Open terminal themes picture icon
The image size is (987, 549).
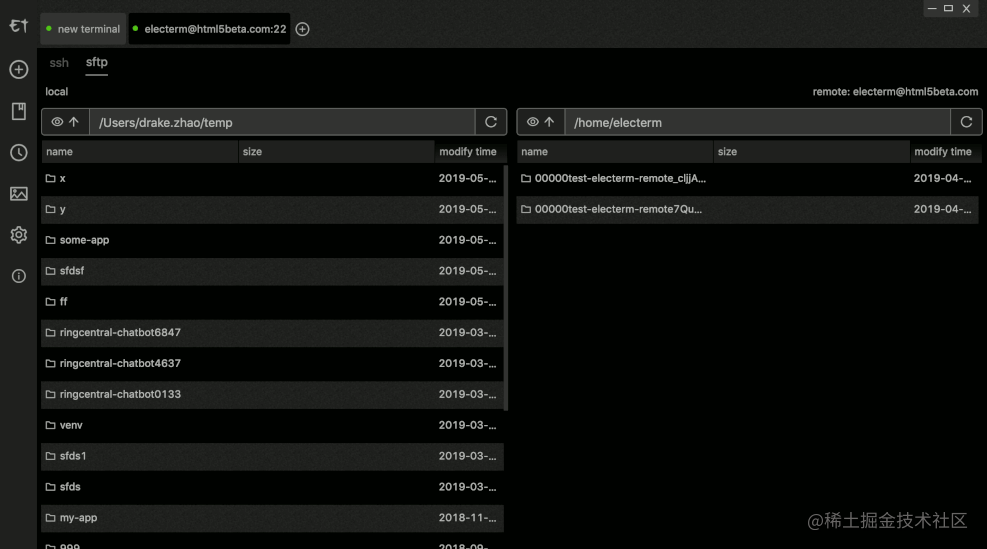pos(19,193)
